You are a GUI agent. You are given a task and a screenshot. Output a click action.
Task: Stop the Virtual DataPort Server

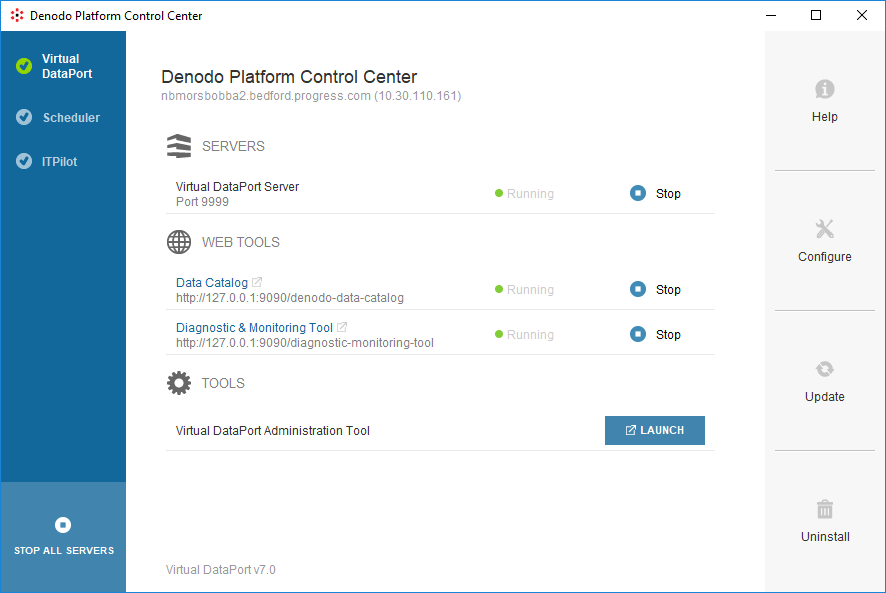656,194
